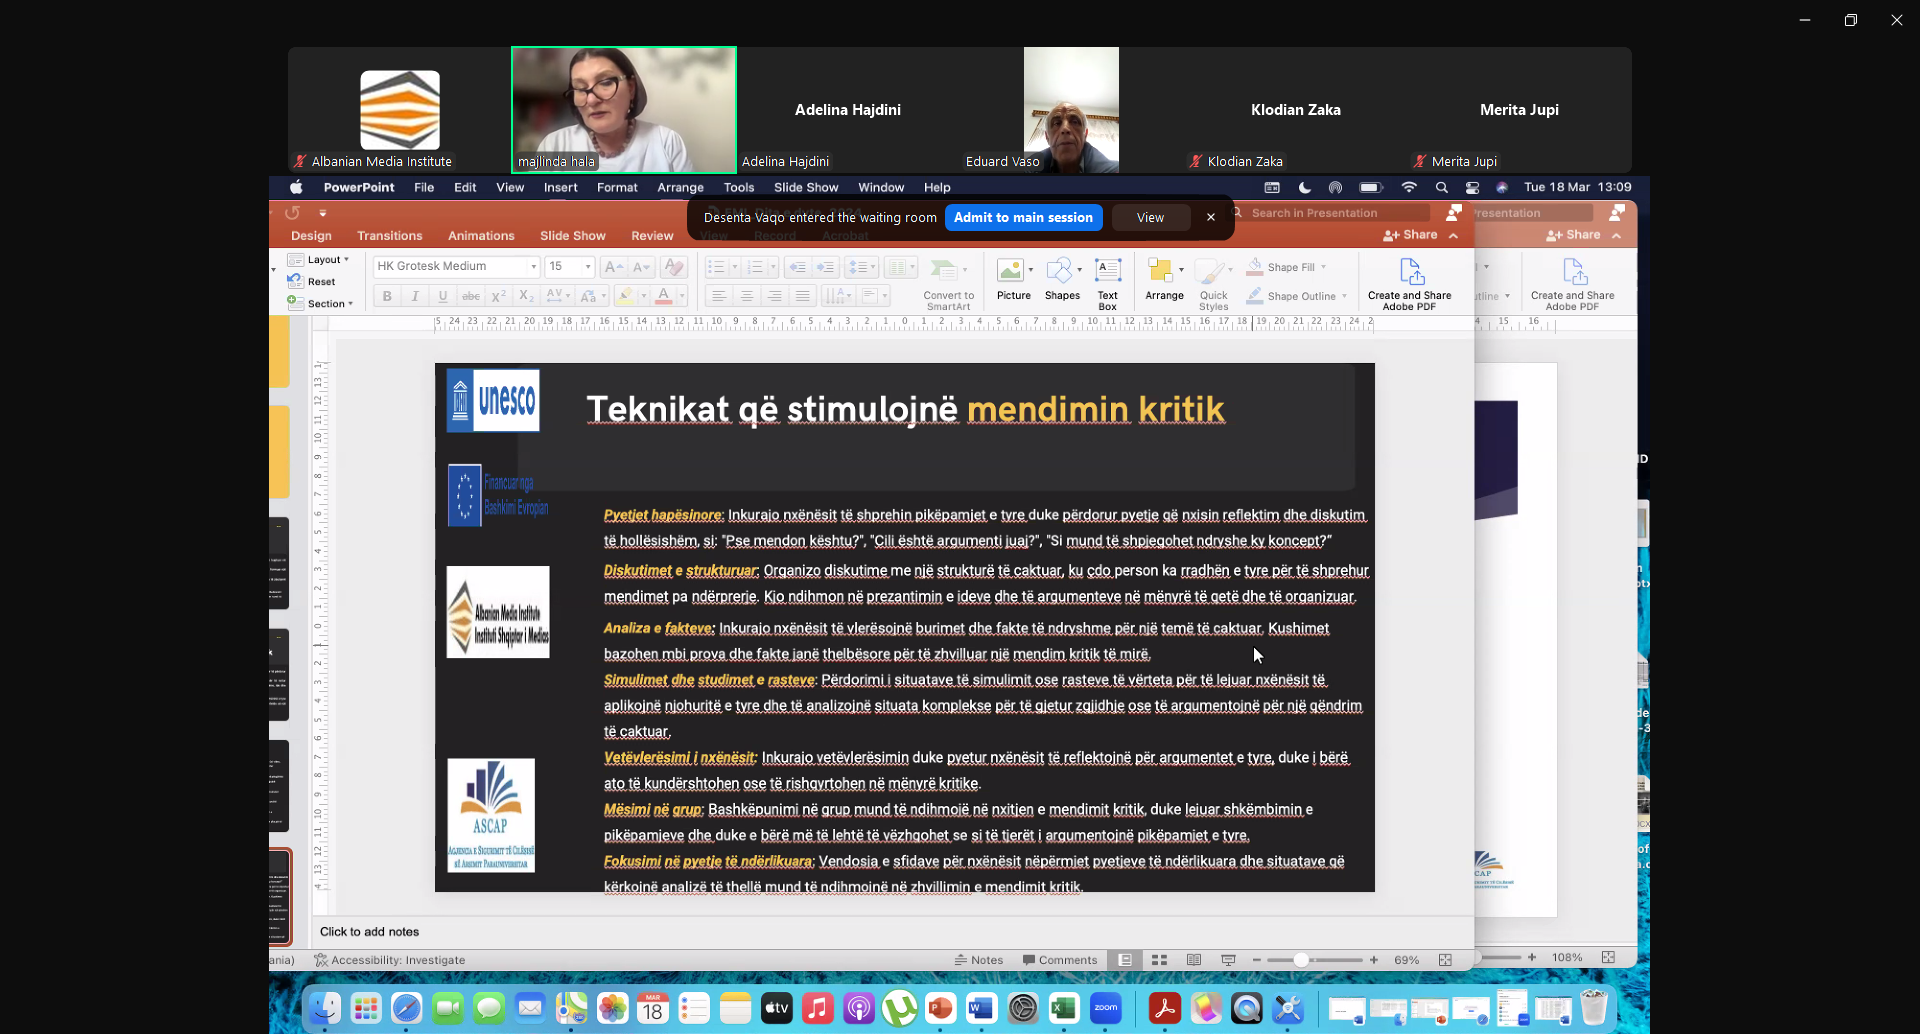Screen dimensions: 1920x1034
Task: Toggle Bold formatting in the ribbon
Action: click(387, 296)
